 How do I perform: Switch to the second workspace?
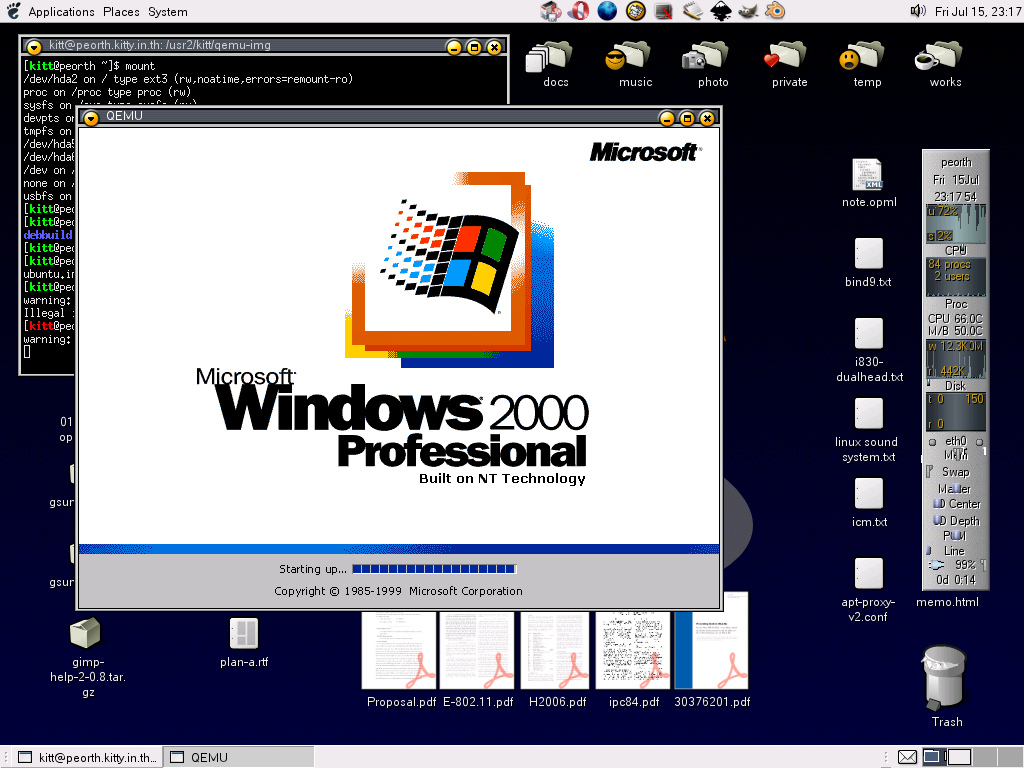point(959,757)
